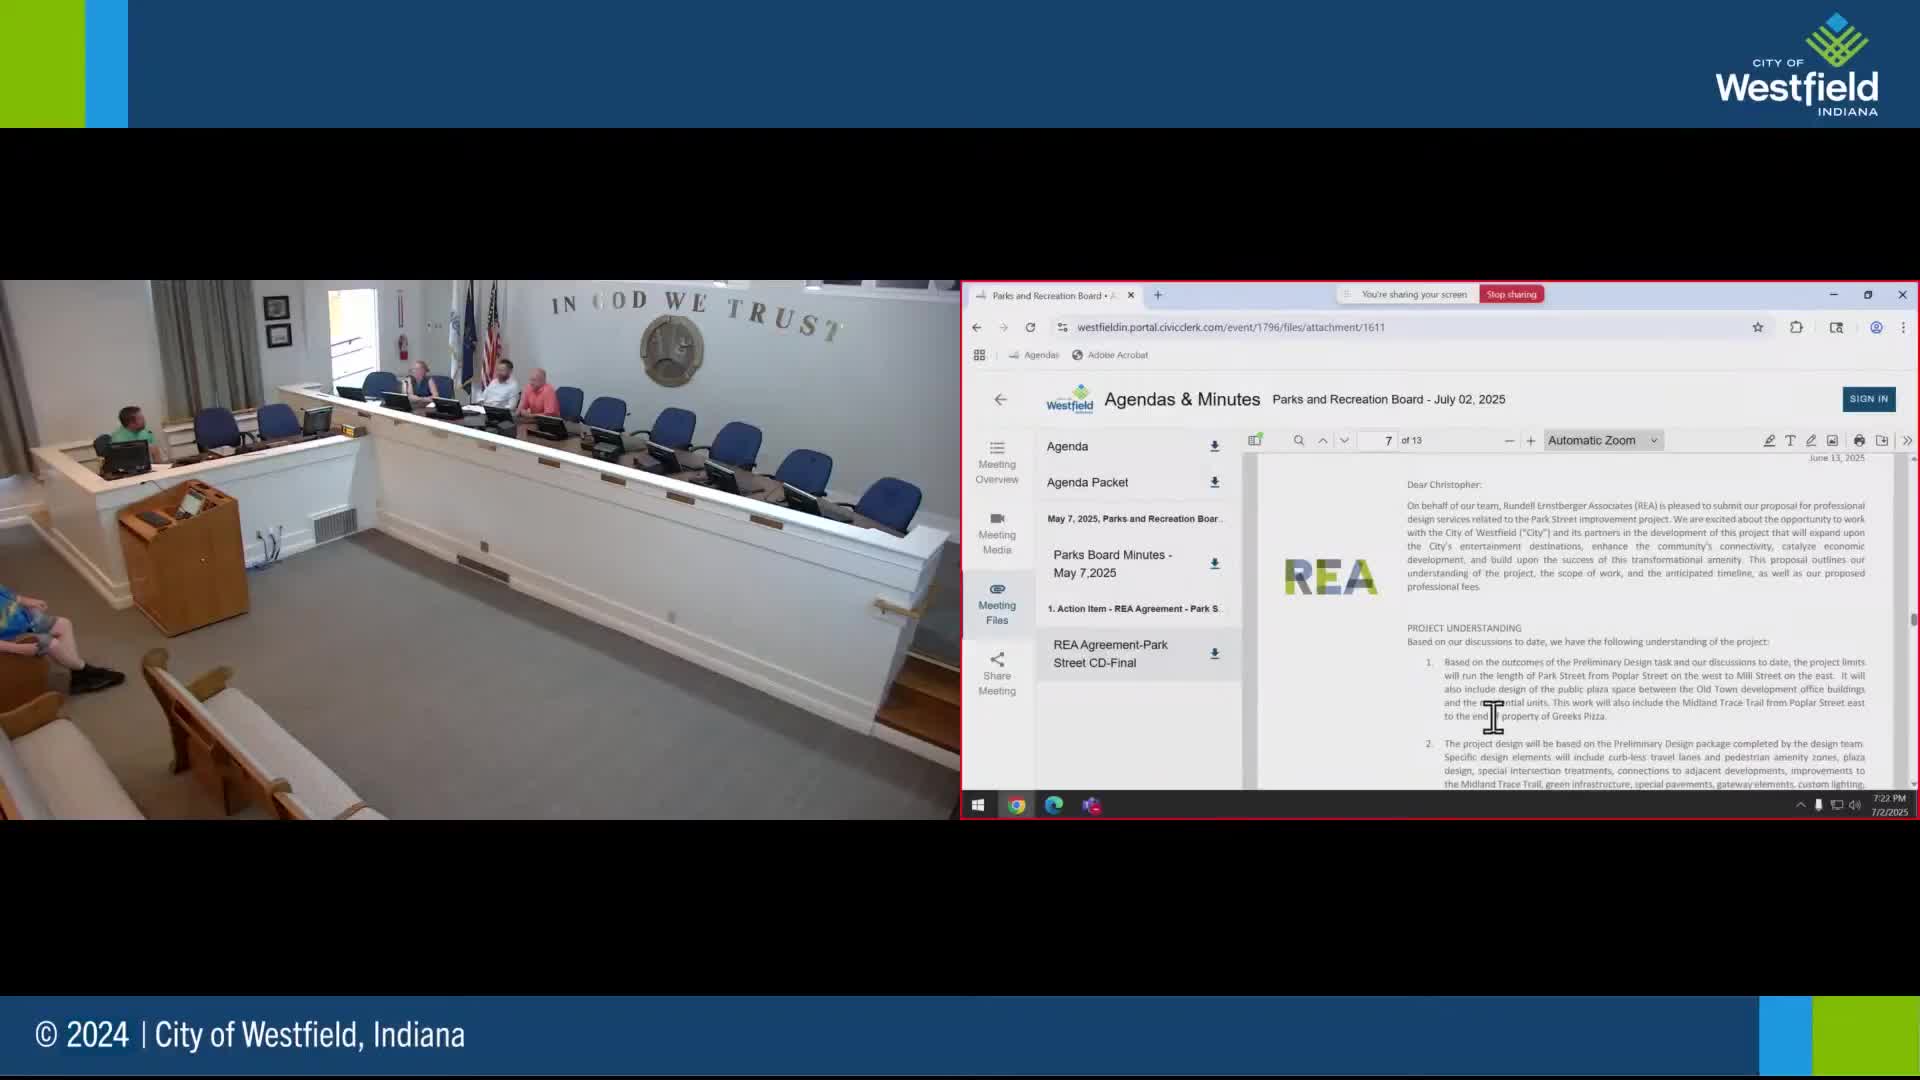Open Microsoft Edge from the taskbar
The width and height of the screenshot is (1920, 1080).
click(1054, 805)
